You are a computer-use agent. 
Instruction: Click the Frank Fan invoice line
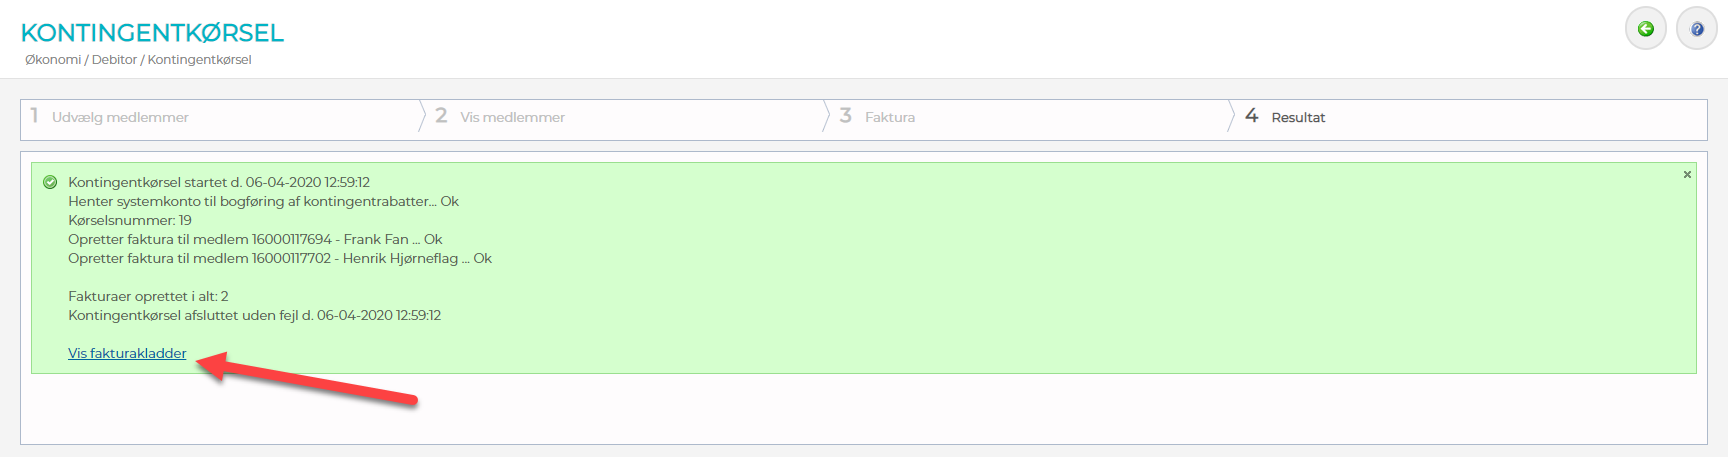click(255, 239)
